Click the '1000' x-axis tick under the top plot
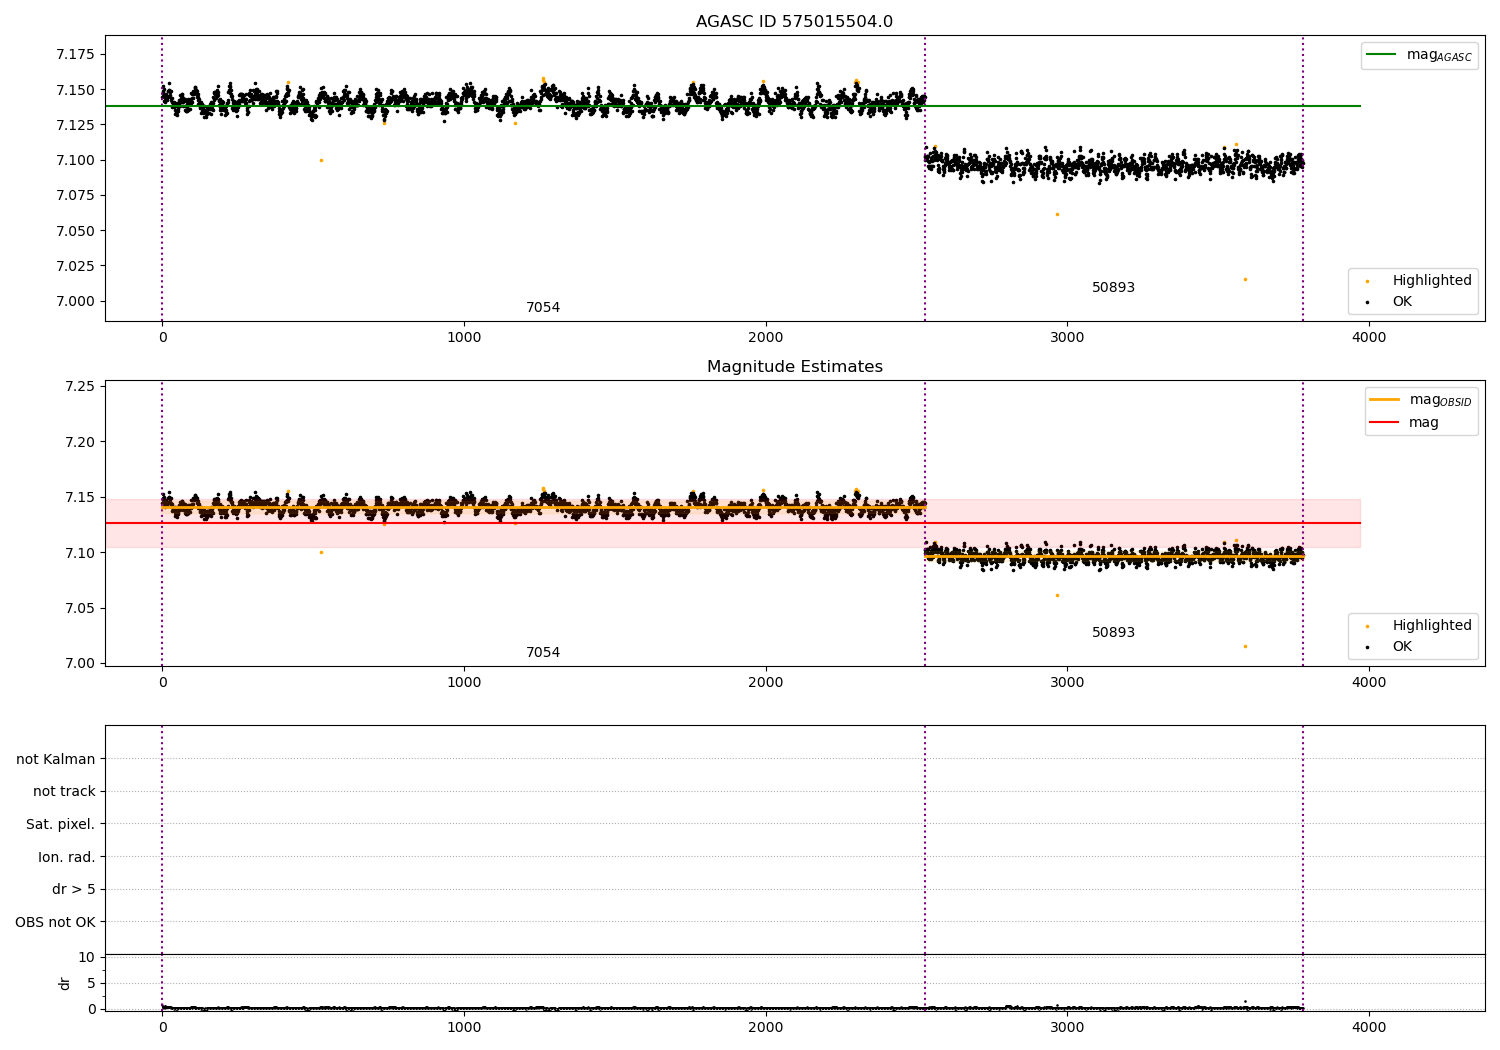 coord(464,337)
